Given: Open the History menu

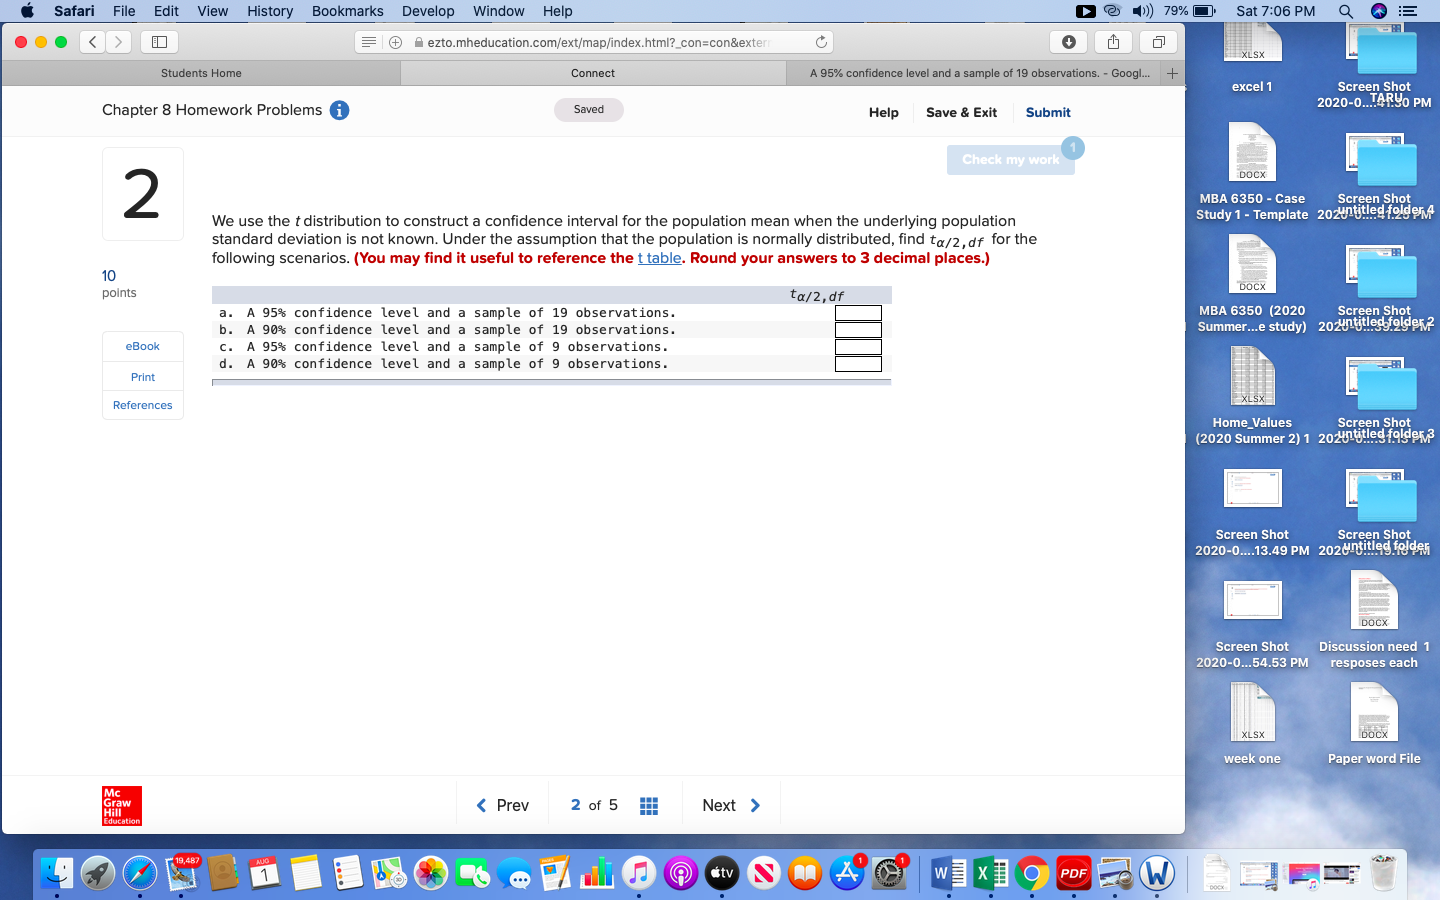Looking at the screenshot, I should [270, 11].
